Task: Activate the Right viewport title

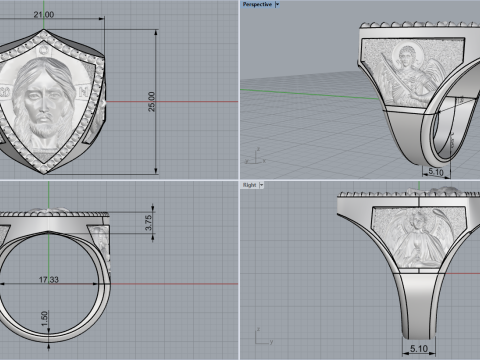Action: coord(249,185)
